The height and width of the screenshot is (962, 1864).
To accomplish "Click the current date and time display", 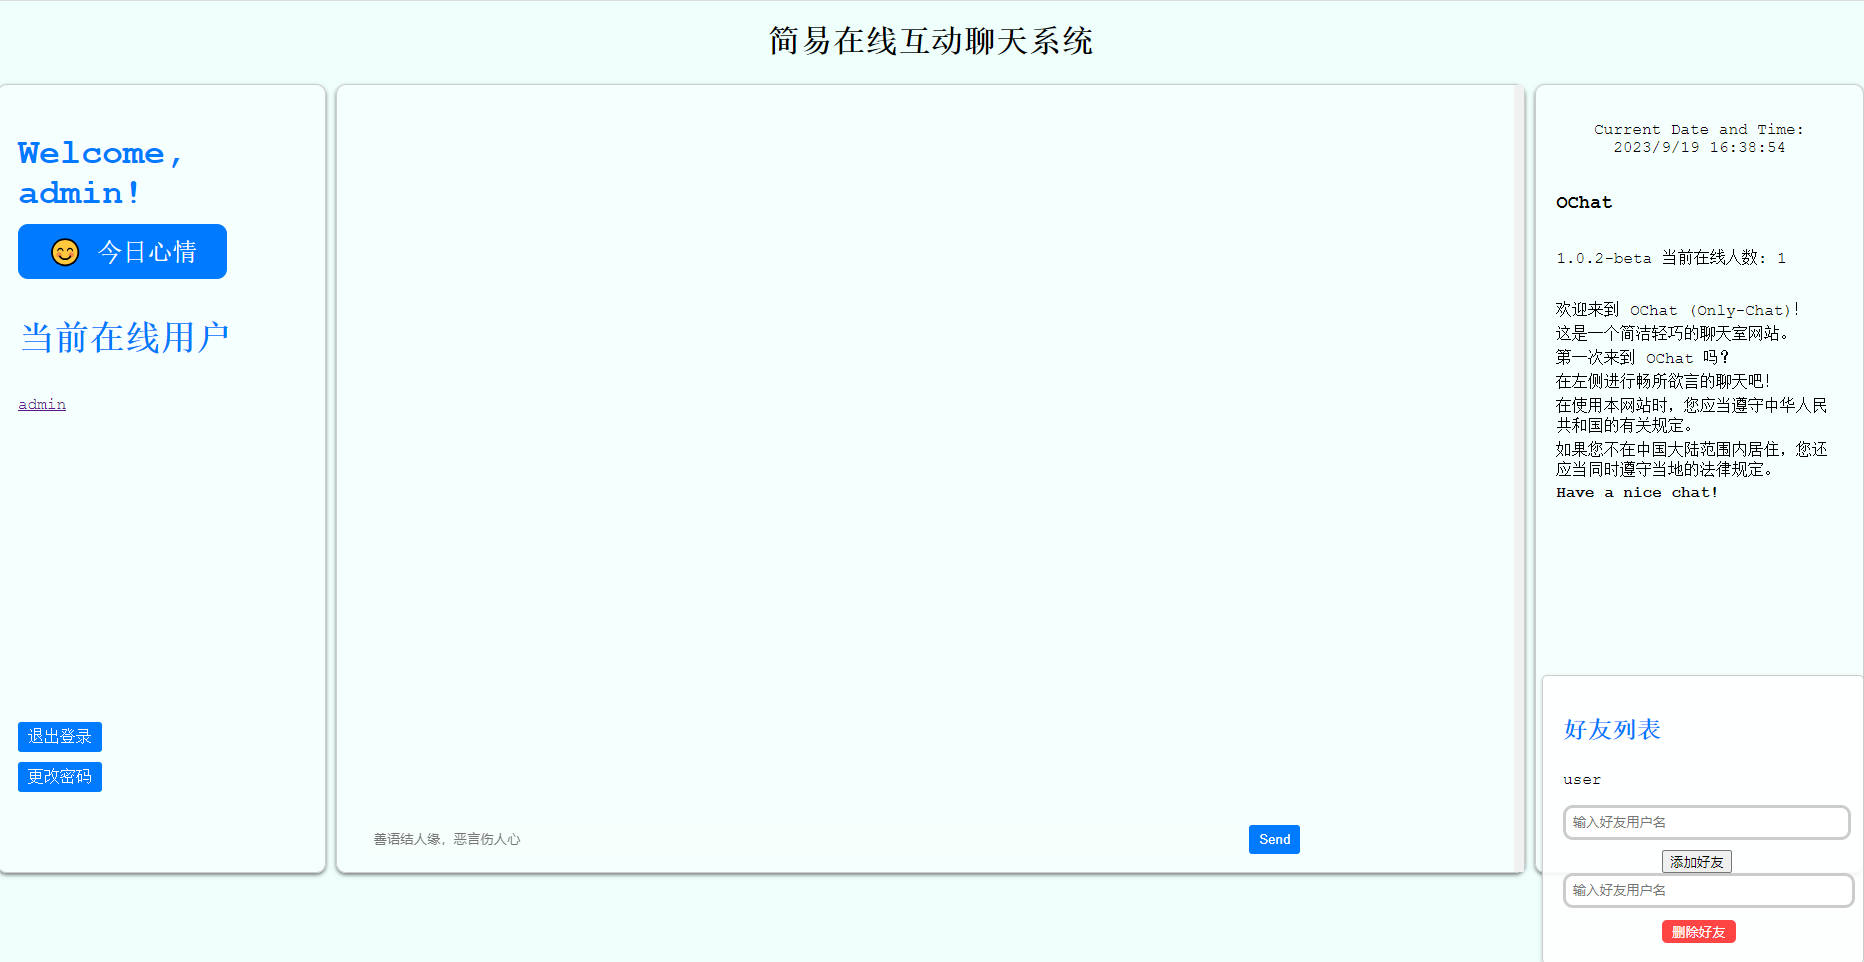I will [1698, 138].
